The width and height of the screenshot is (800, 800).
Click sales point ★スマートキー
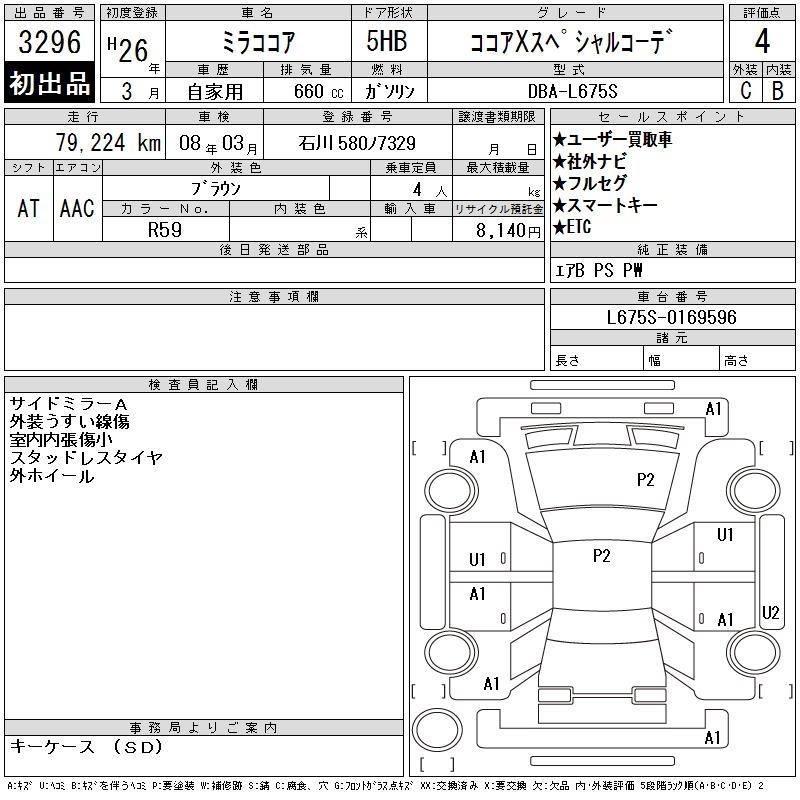click(x=605, y=205)
